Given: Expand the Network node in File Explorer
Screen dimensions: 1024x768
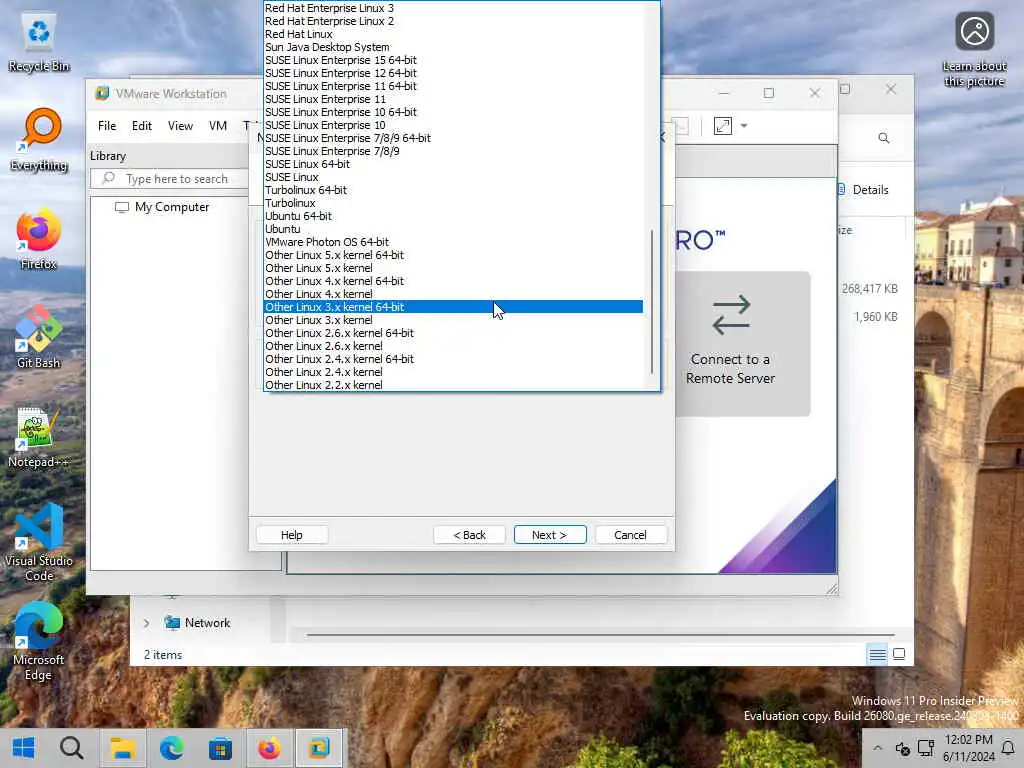Looking at the screenshot, I should [x=146, y=624].
